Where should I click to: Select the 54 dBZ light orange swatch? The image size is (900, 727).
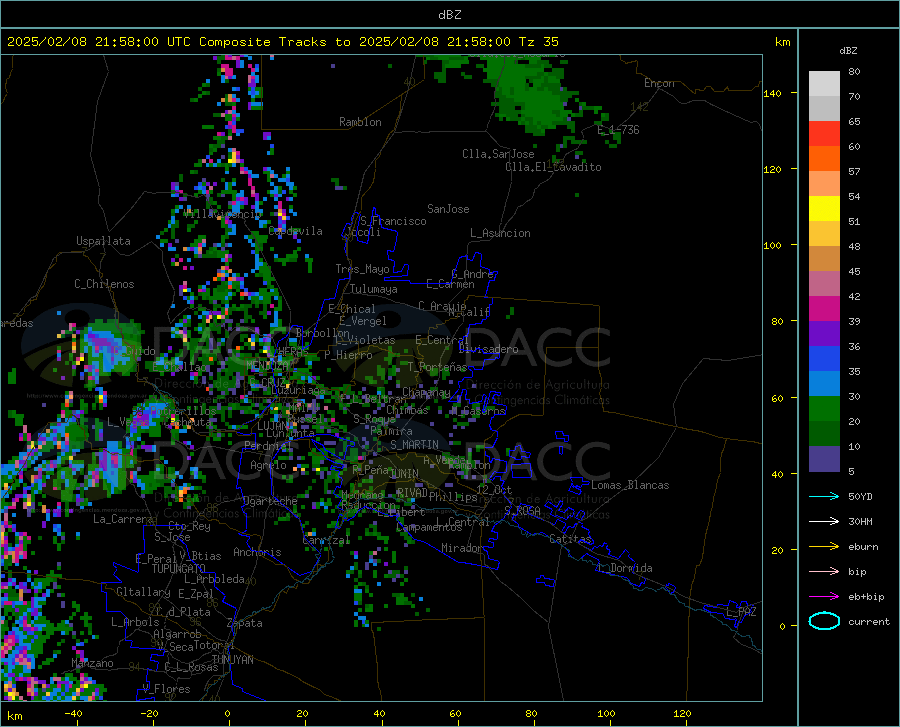tap(824, 184)
